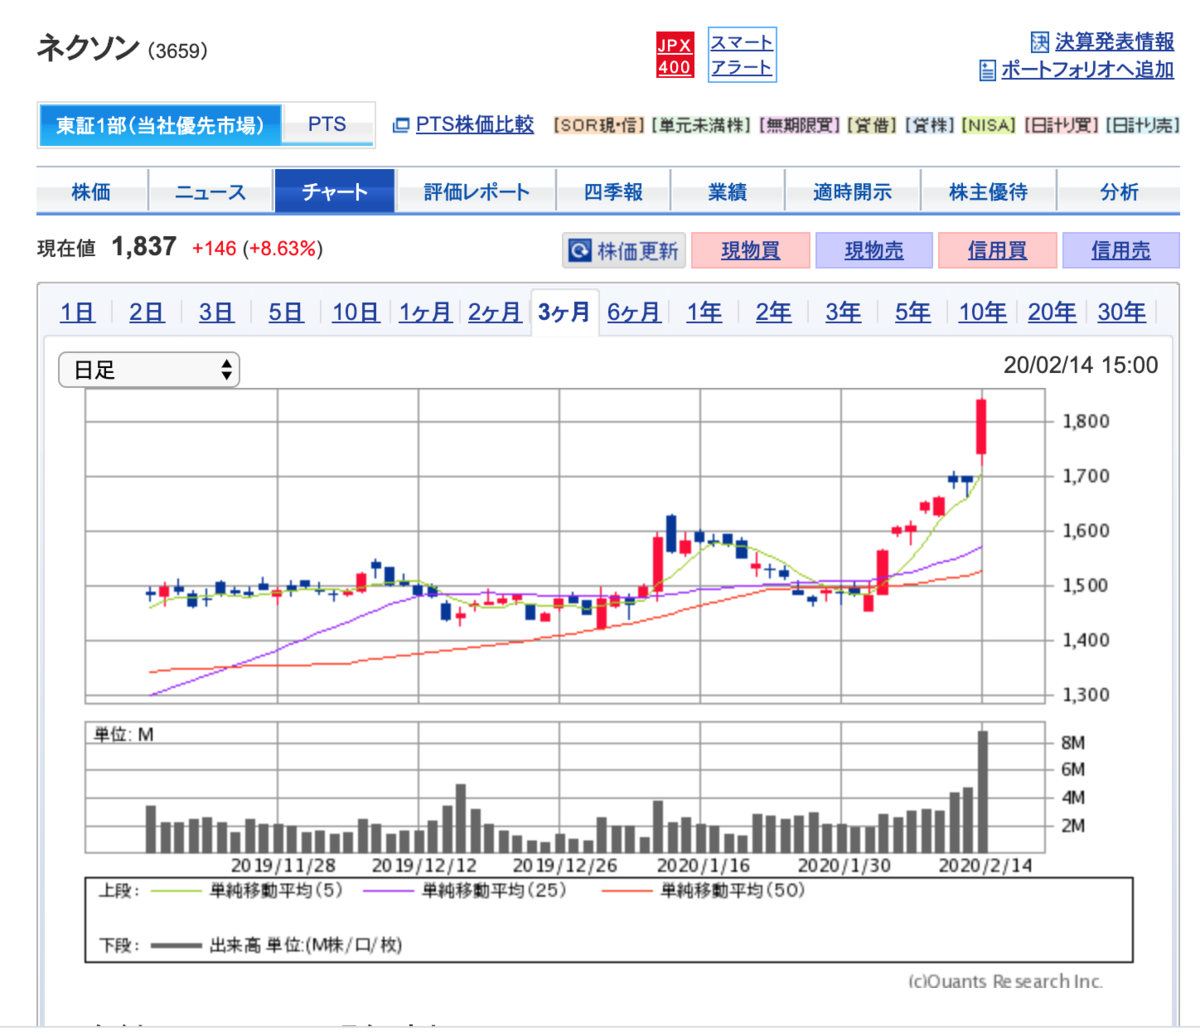Click the JPX 400 index badge
This screenshot has width=1200, height=1036.
674,55
